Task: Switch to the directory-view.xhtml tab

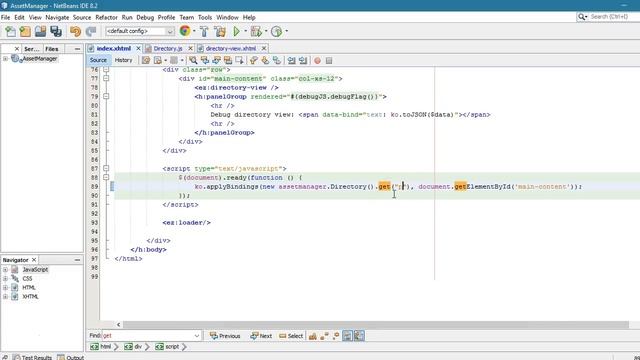Action: (x=231, y=49)
